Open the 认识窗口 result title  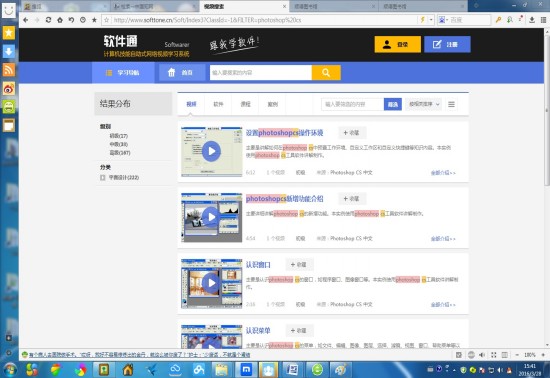click(x=258, y=265)
